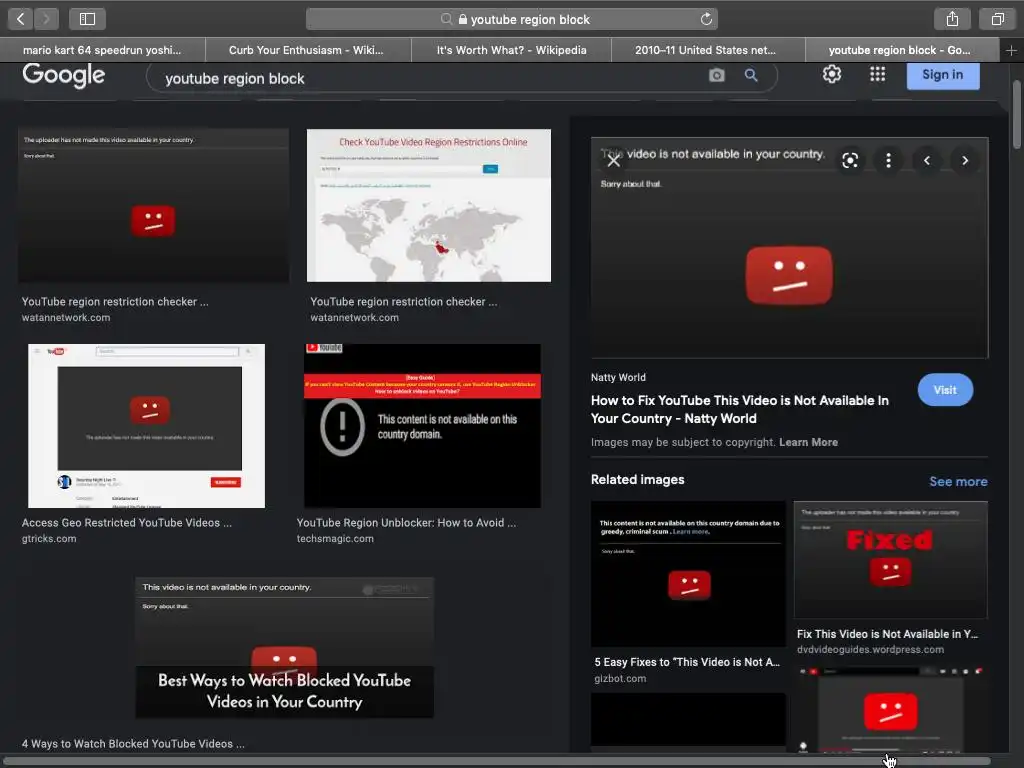Open the 'greedy, criminal scum' related image

[x=688, y=573]
